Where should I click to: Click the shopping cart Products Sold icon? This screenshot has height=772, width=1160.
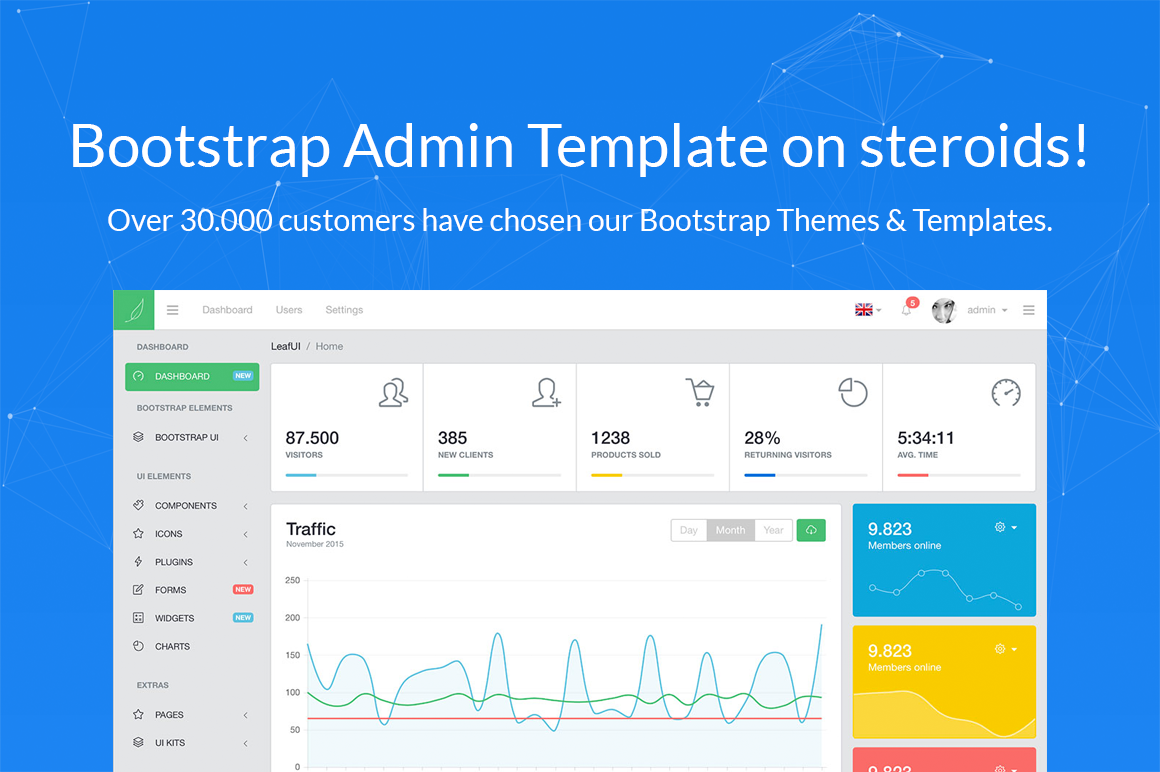[x=699, y=392]
